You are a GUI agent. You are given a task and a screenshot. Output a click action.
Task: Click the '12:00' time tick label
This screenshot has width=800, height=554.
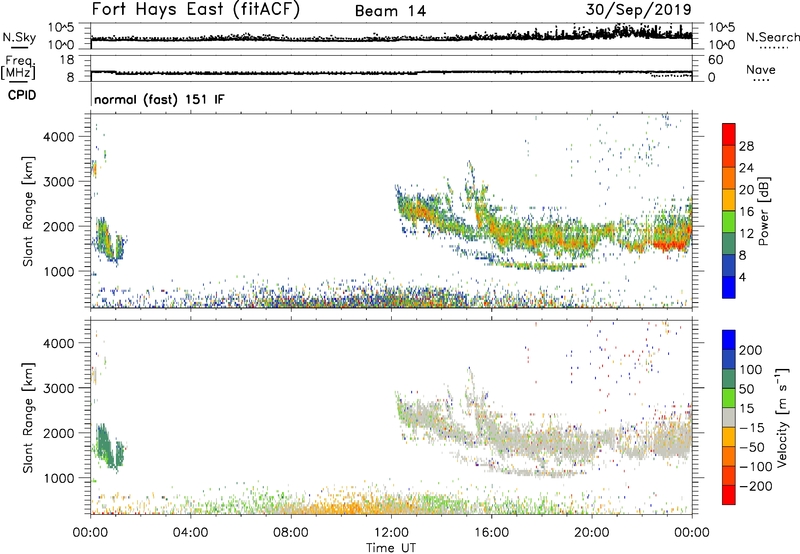click(x=391, y=533)
